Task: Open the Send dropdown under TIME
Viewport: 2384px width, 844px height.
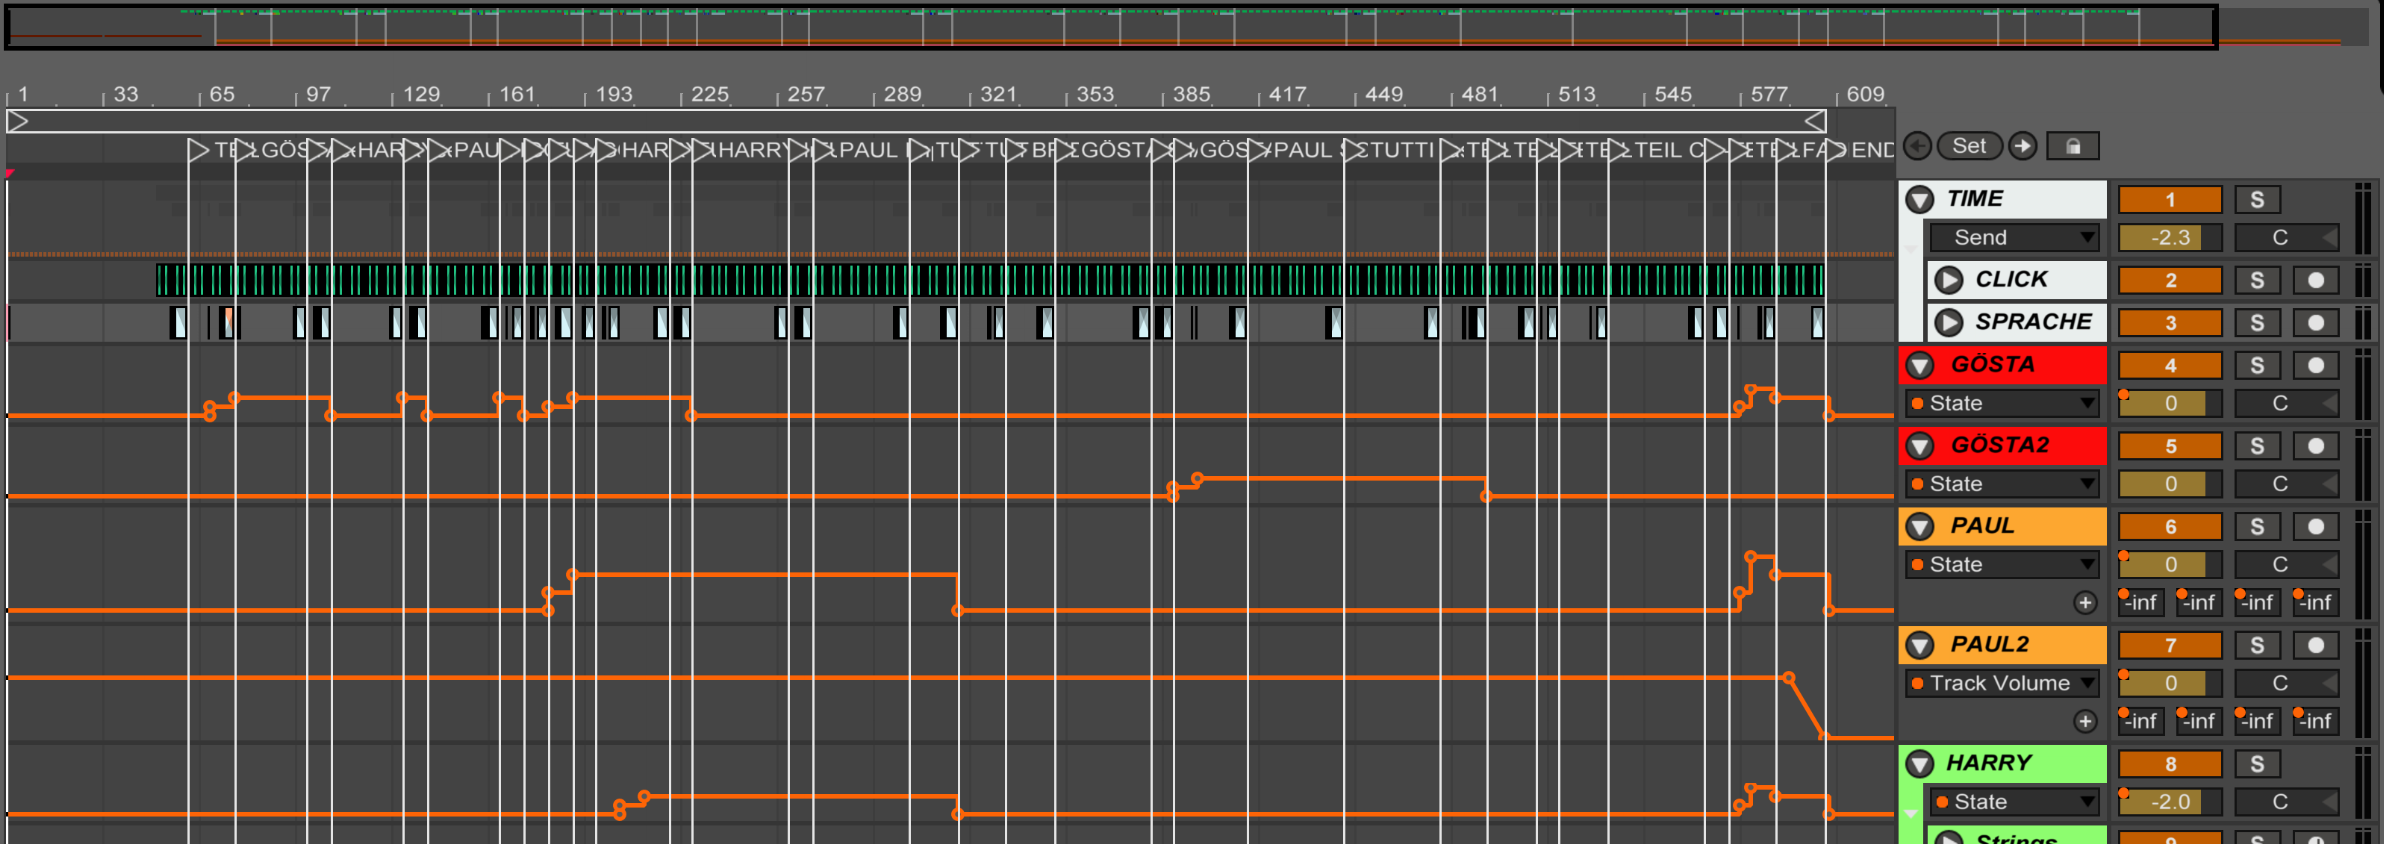Action: pos(2014,238)
